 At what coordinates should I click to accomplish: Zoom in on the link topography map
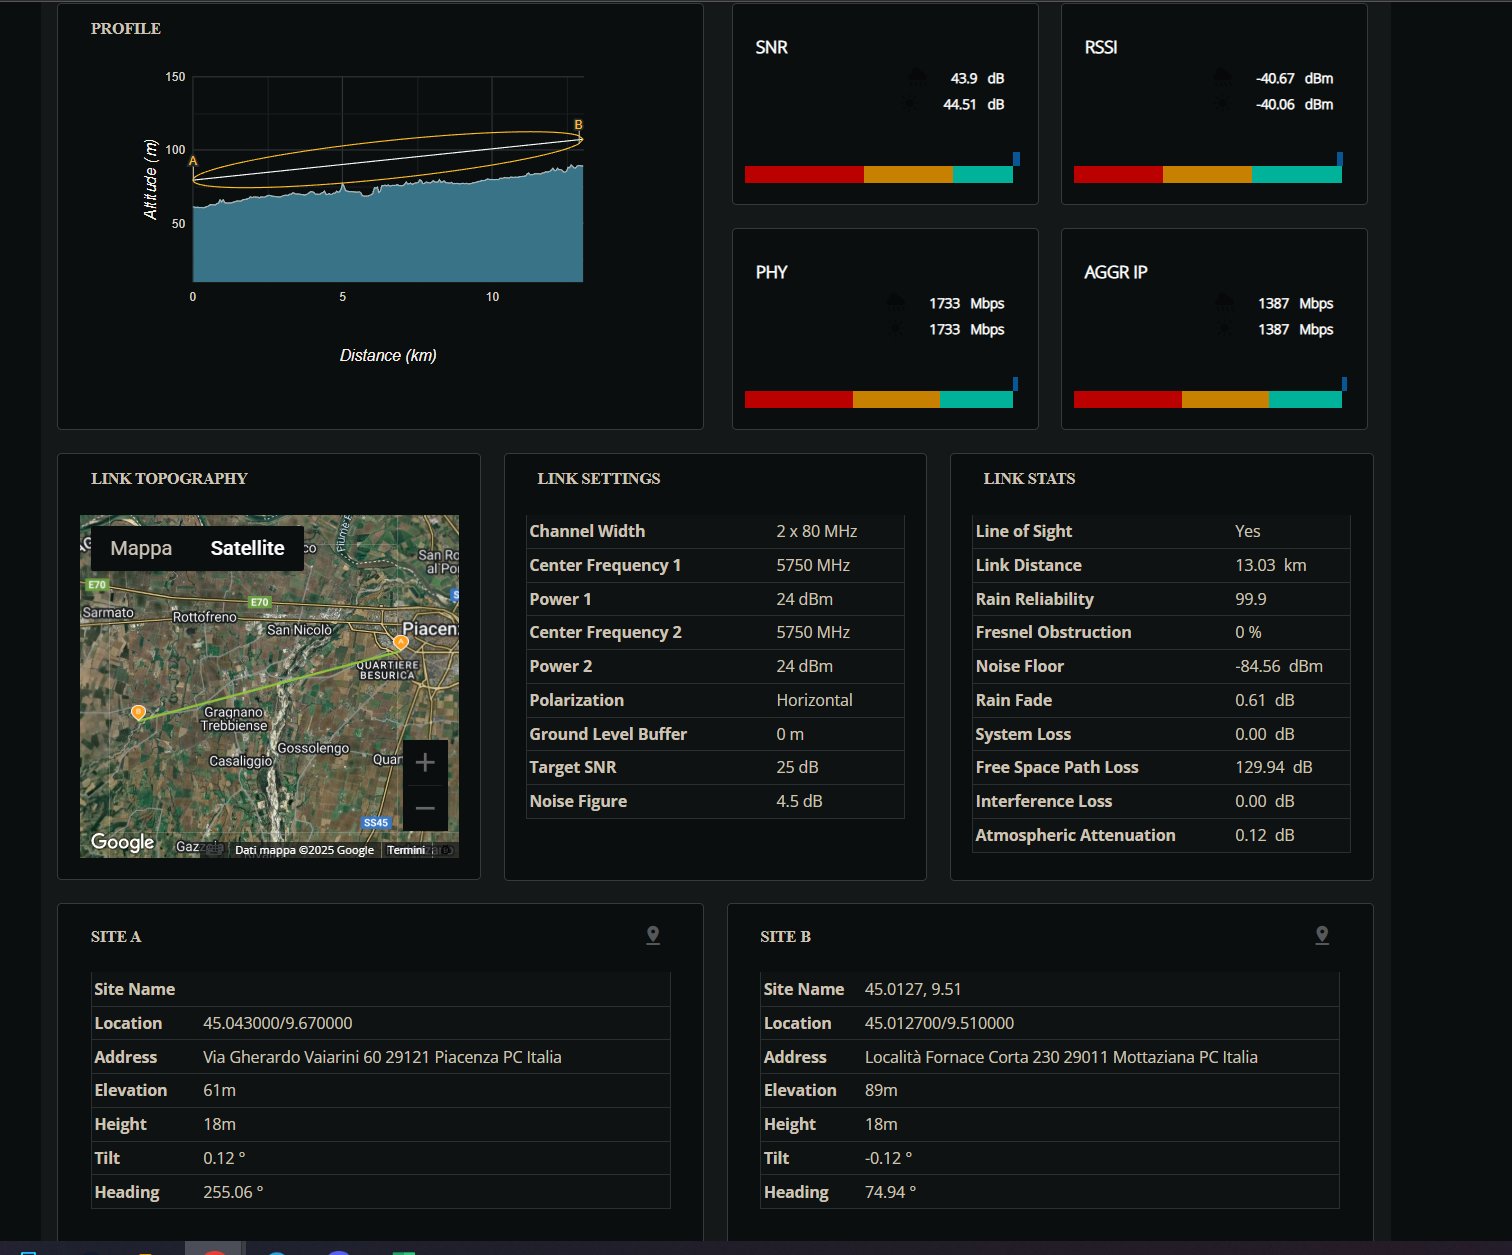(x=425, y=763)
